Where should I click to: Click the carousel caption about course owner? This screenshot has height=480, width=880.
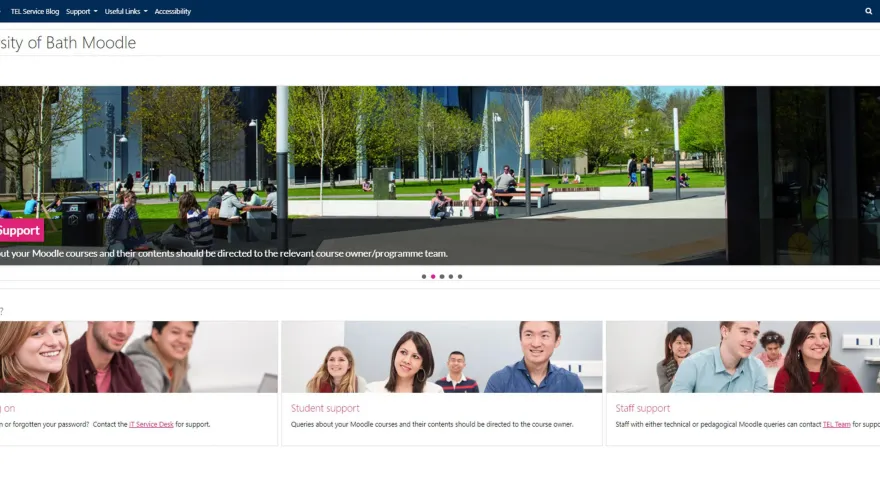[x=224, y=254]
